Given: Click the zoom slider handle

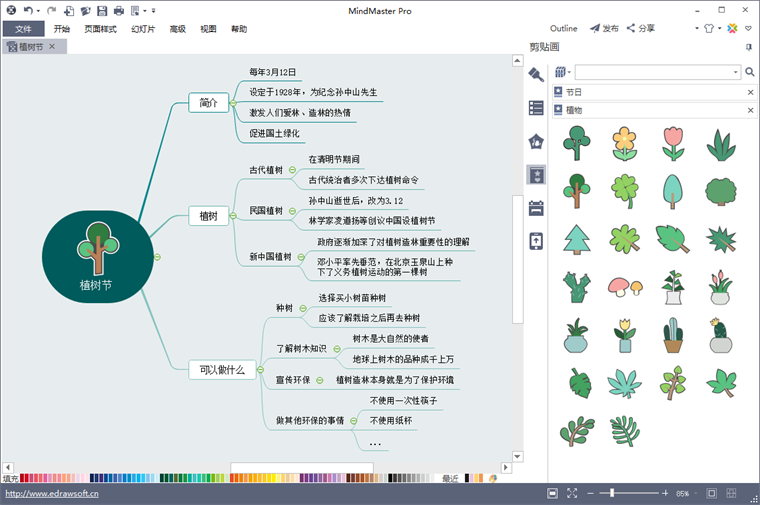Looking at the screenshot, I should 612,493.
